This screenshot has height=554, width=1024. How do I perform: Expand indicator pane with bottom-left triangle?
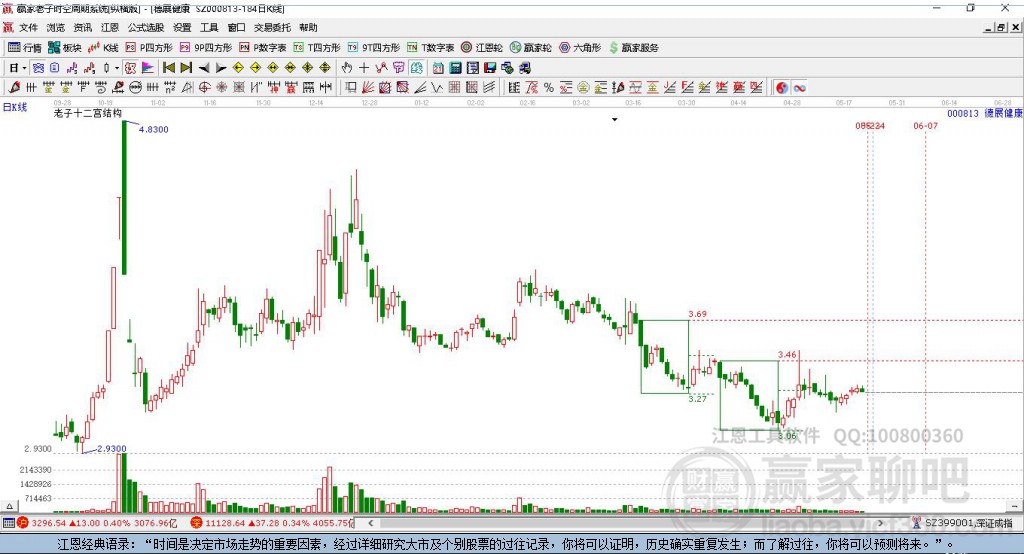[x=9, y=506]
